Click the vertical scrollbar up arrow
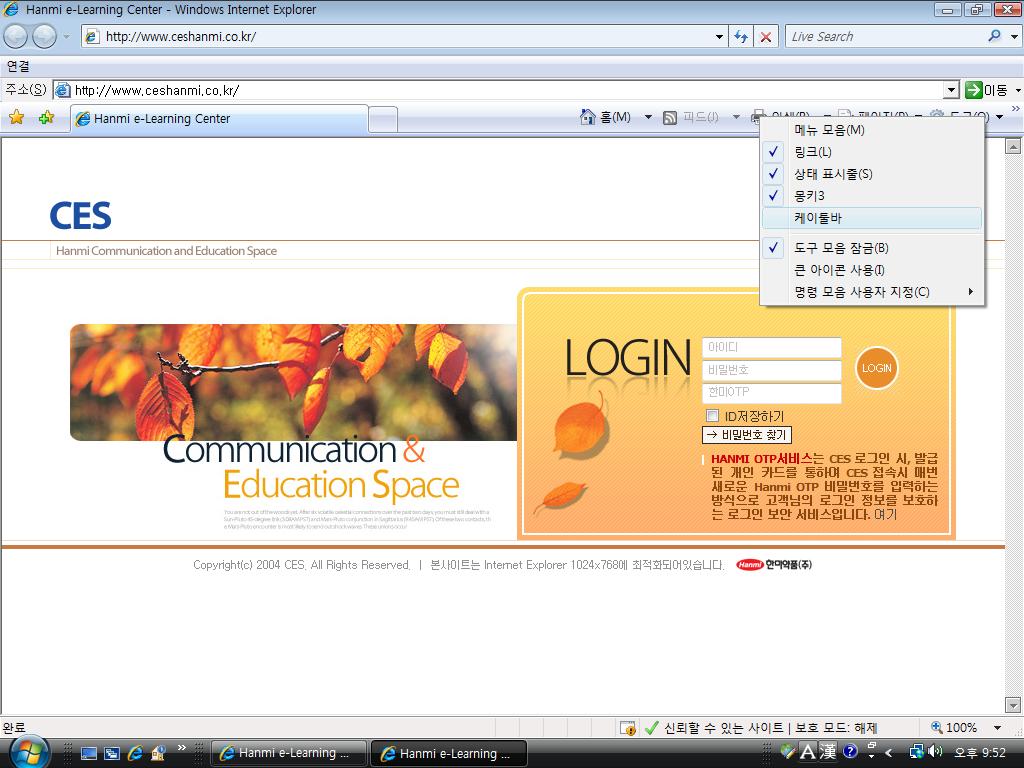 pyautogui.click(x=1013, y=146)
